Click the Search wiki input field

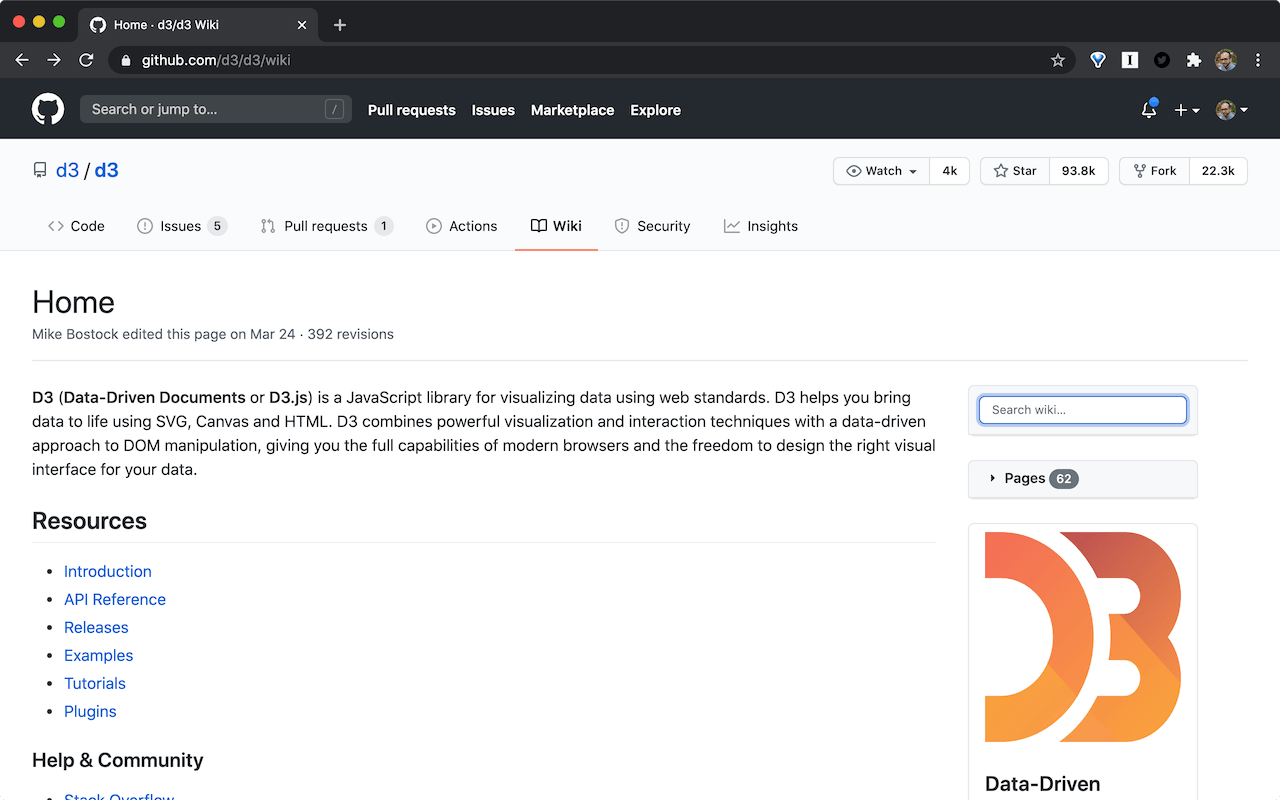[x=1082, y=409]
